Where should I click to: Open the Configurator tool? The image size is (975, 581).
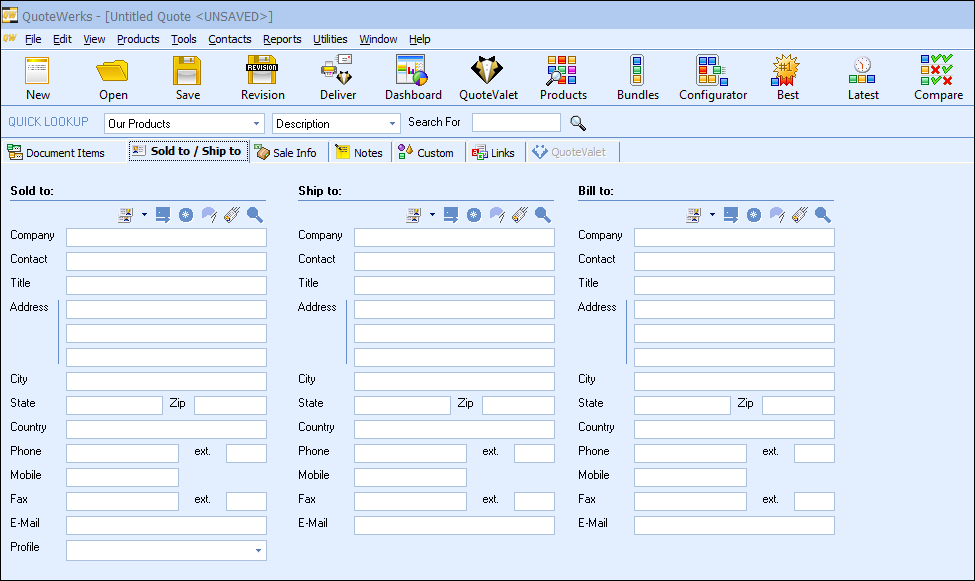[712, 77]
